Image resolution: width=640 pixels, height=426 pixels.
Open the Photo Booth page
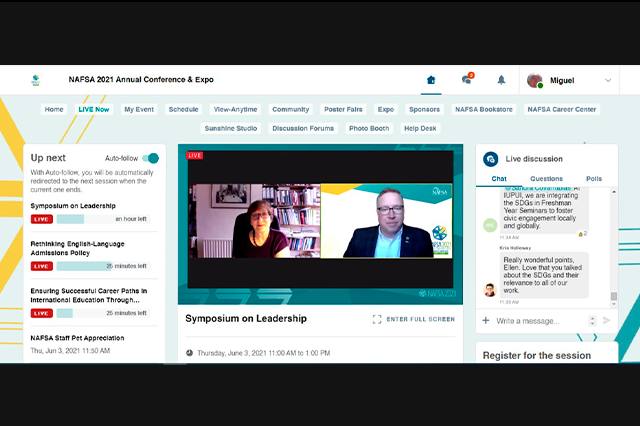pos(369,128)
